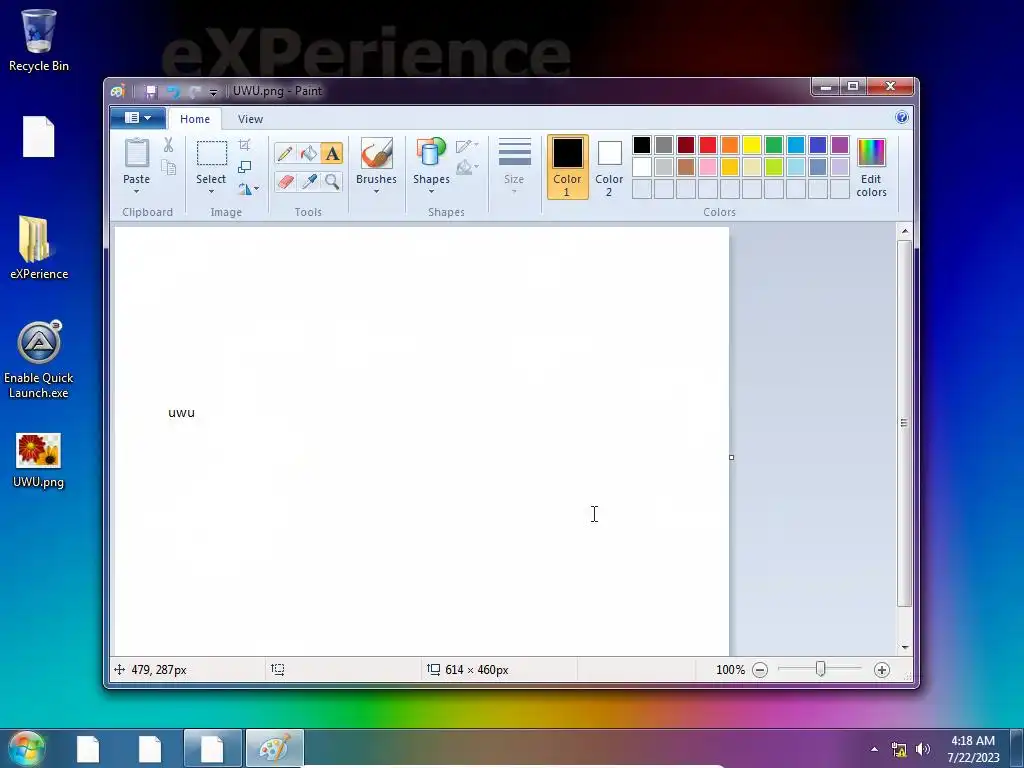This screenshot has width=1024, height=768.
Task: Click the Undo arrow in title bar
Action: coord(173,91)
